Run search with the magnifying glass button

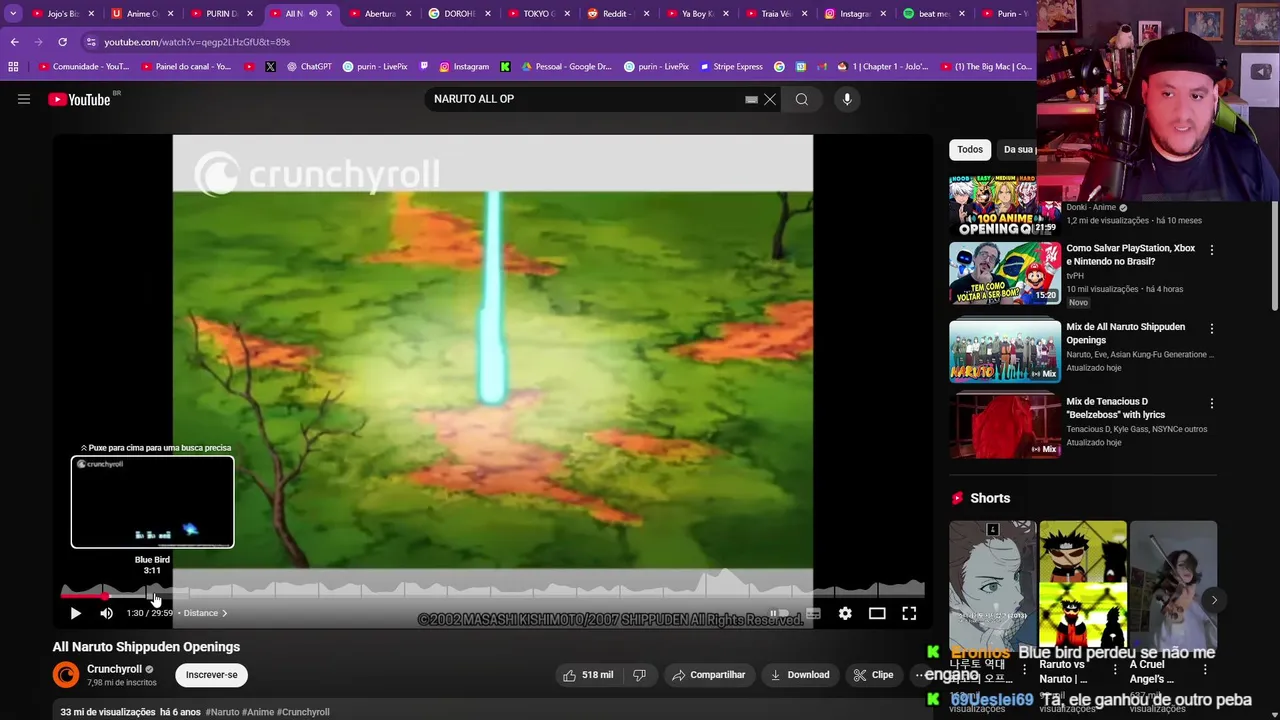(x=802, y=99)
